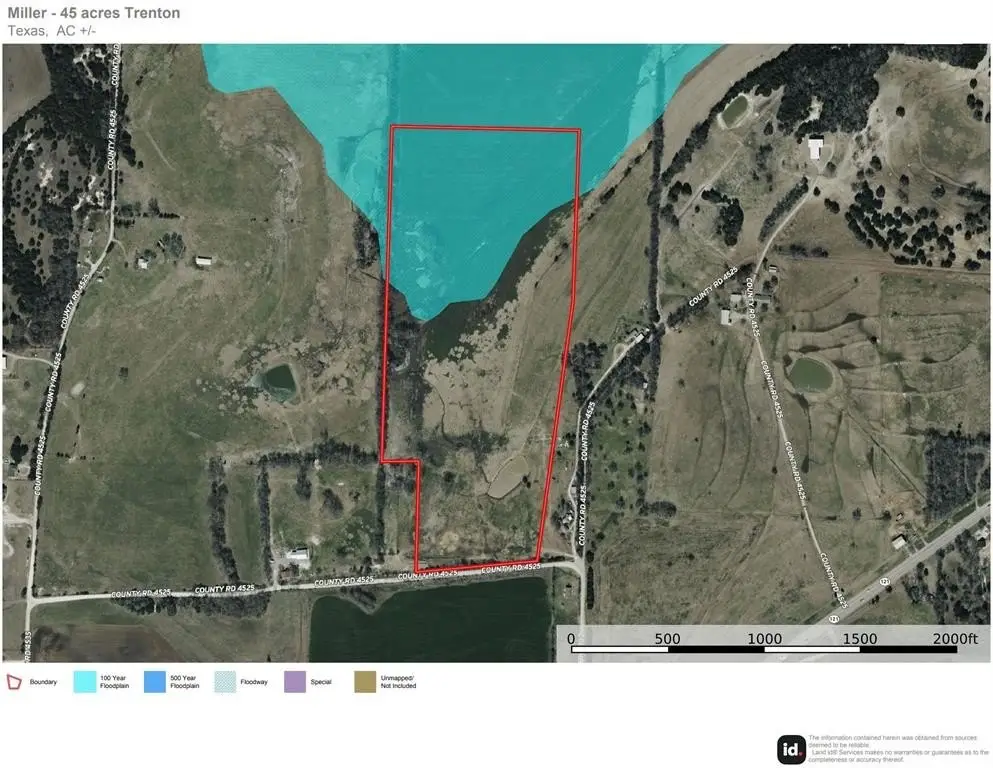Click the 1000 mark on scale bar
Viewport: 993px width, 768px height.
point(765,638)
